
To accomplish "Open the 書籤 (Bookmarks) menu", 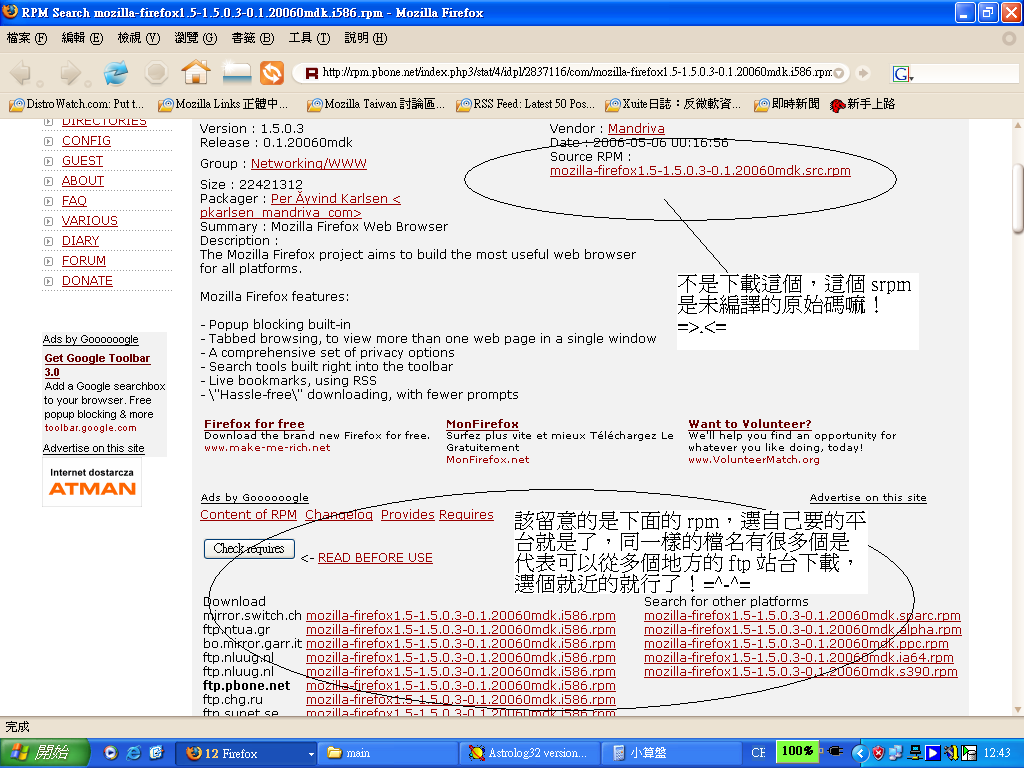I will 252,38.
